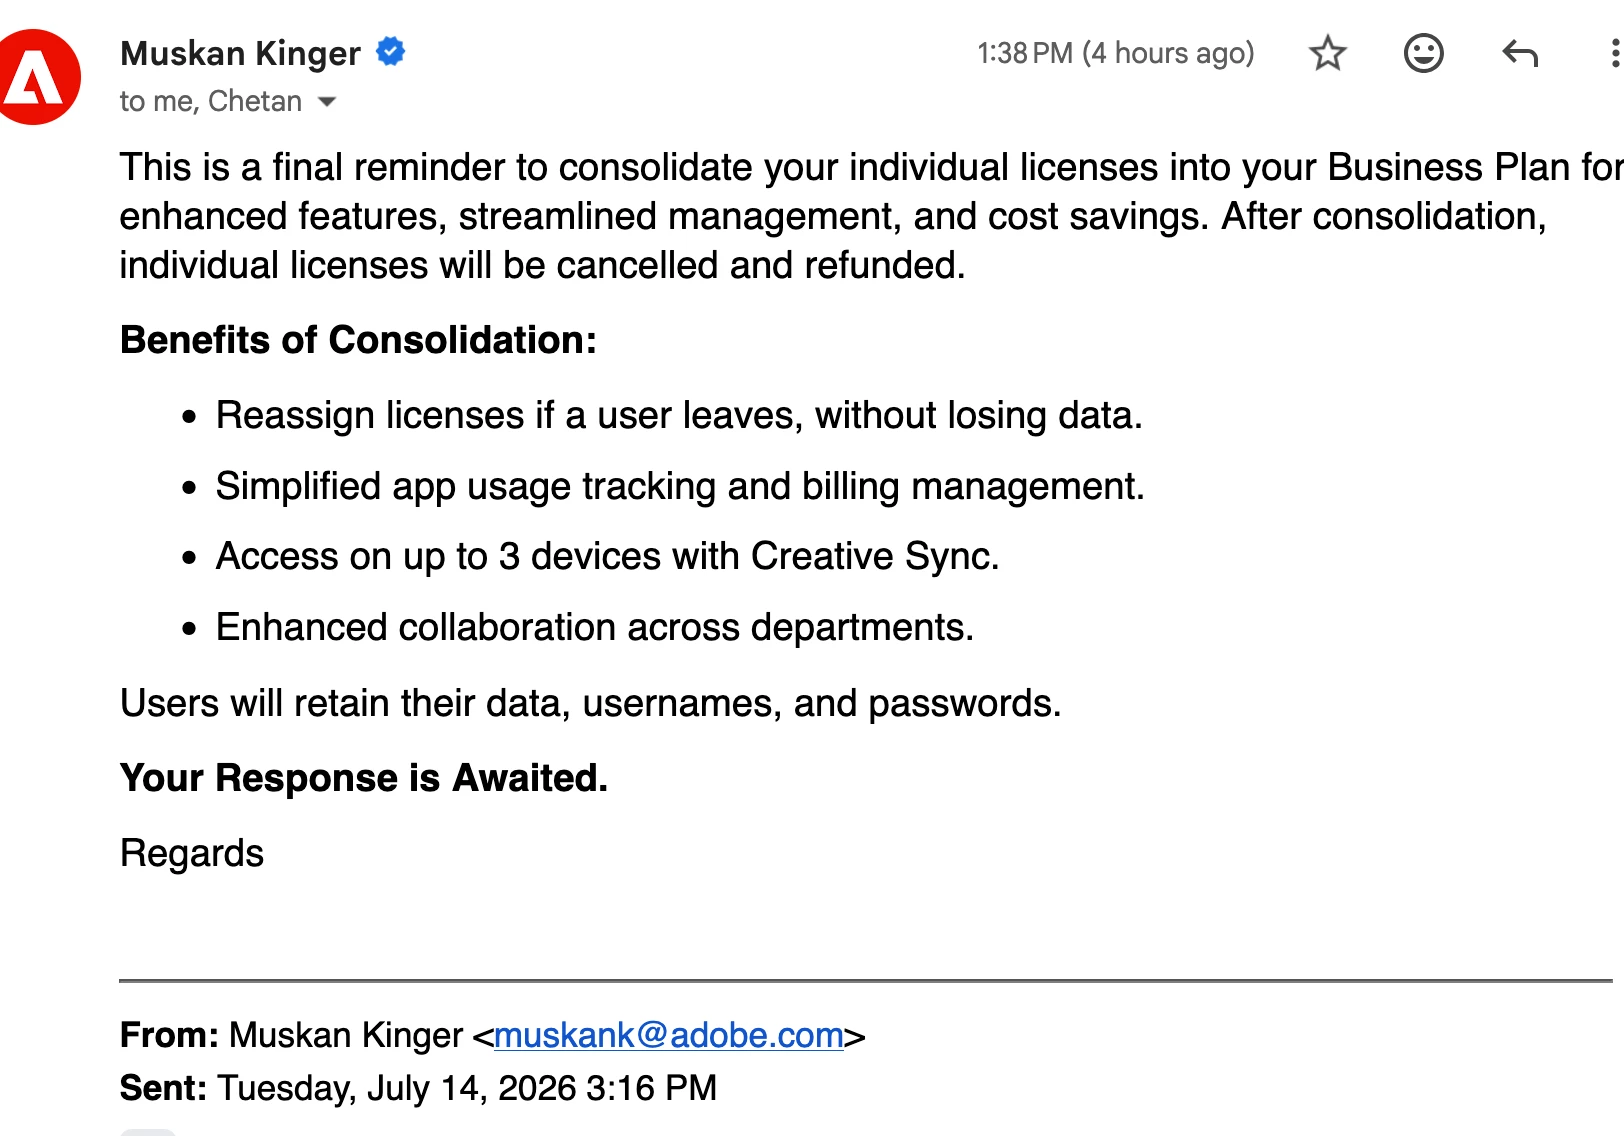Click the bullet about reassigning licenses

coord(679,415)
